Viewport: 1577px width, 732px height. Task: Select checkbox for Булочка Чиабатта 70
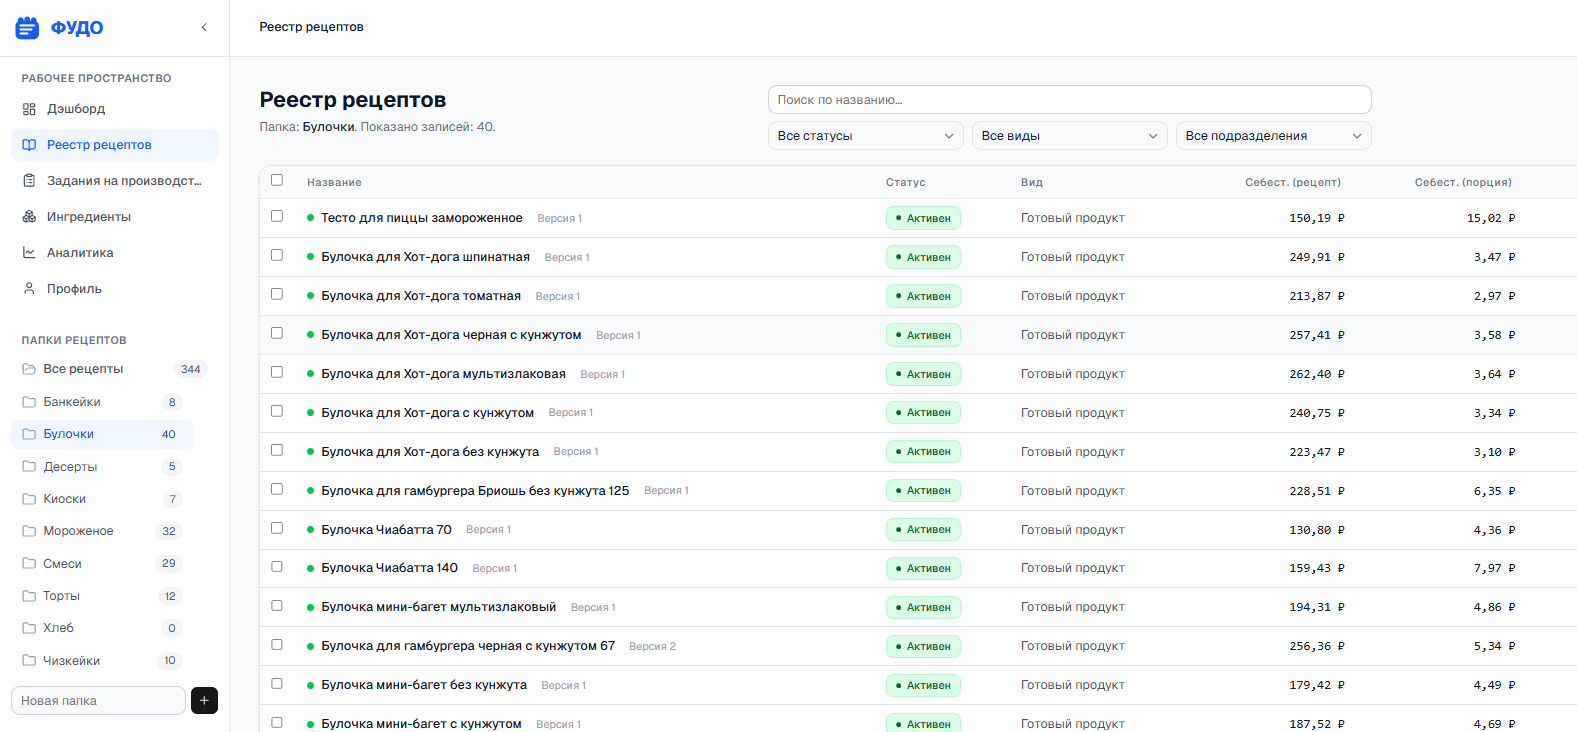277,529
